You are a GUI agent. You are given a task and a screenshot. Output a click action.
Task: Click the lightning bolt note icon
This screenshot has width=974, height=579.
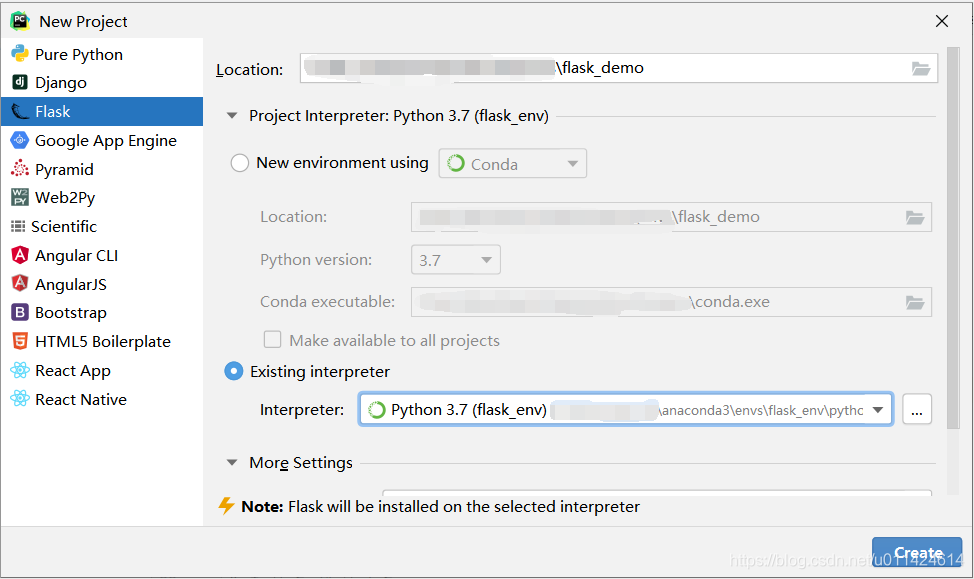(227, 506)
